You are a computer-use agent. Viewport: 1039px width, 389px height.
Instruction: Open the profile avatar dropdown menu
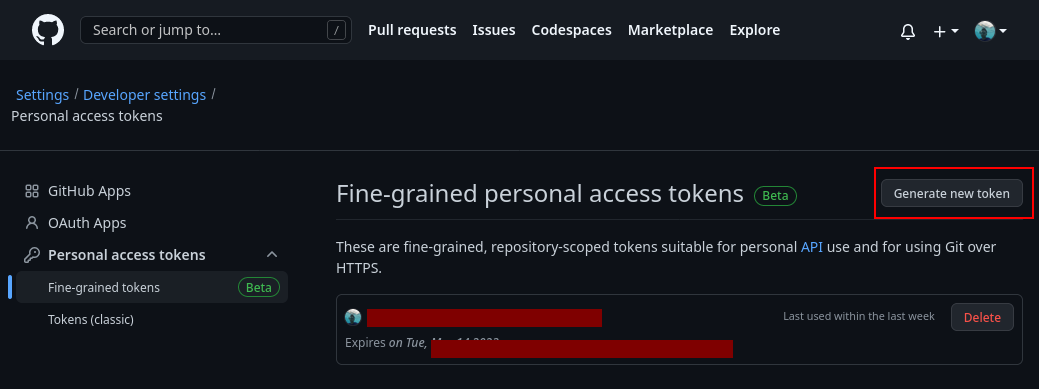click(x=991, y=31)
